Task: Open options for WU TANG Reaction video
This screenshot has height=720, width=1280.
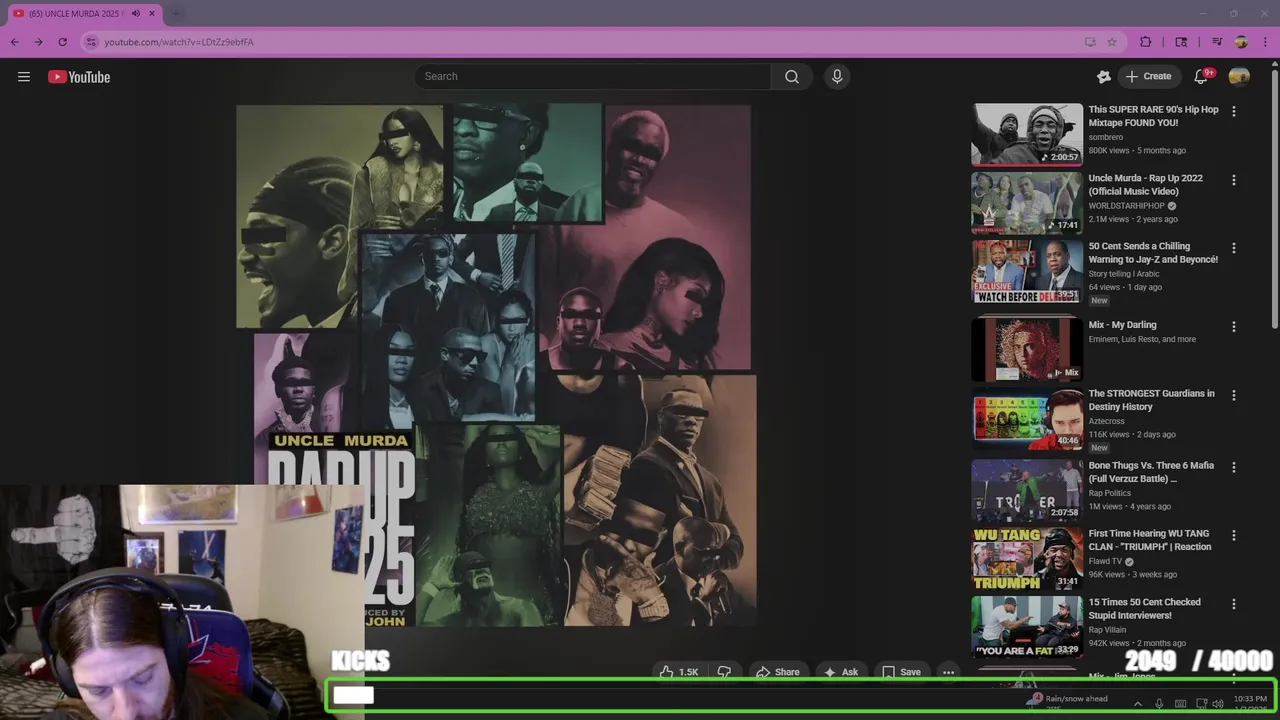Action: pyautogui.click(x=1234, y=535)
